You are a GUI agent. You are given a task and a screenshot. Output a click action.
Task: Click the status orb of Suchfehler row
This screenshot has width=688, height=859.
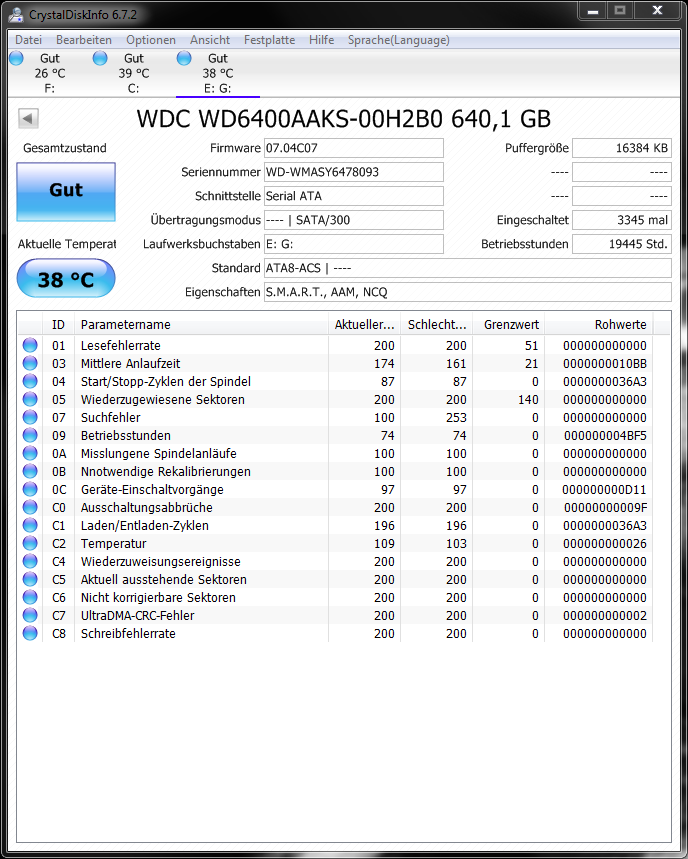(x=30, y=417)
